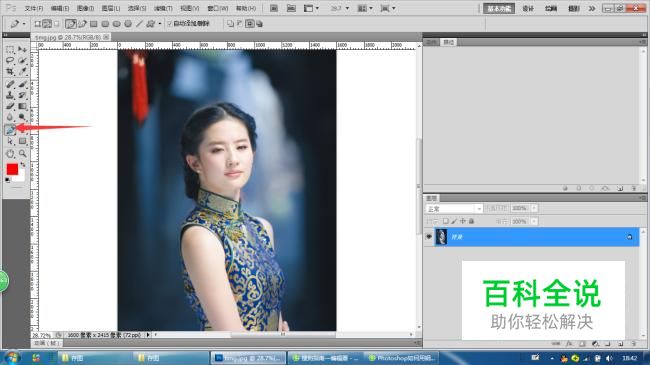Select the Blur tool
Screen dimensions: 650x365
[10, 117]
